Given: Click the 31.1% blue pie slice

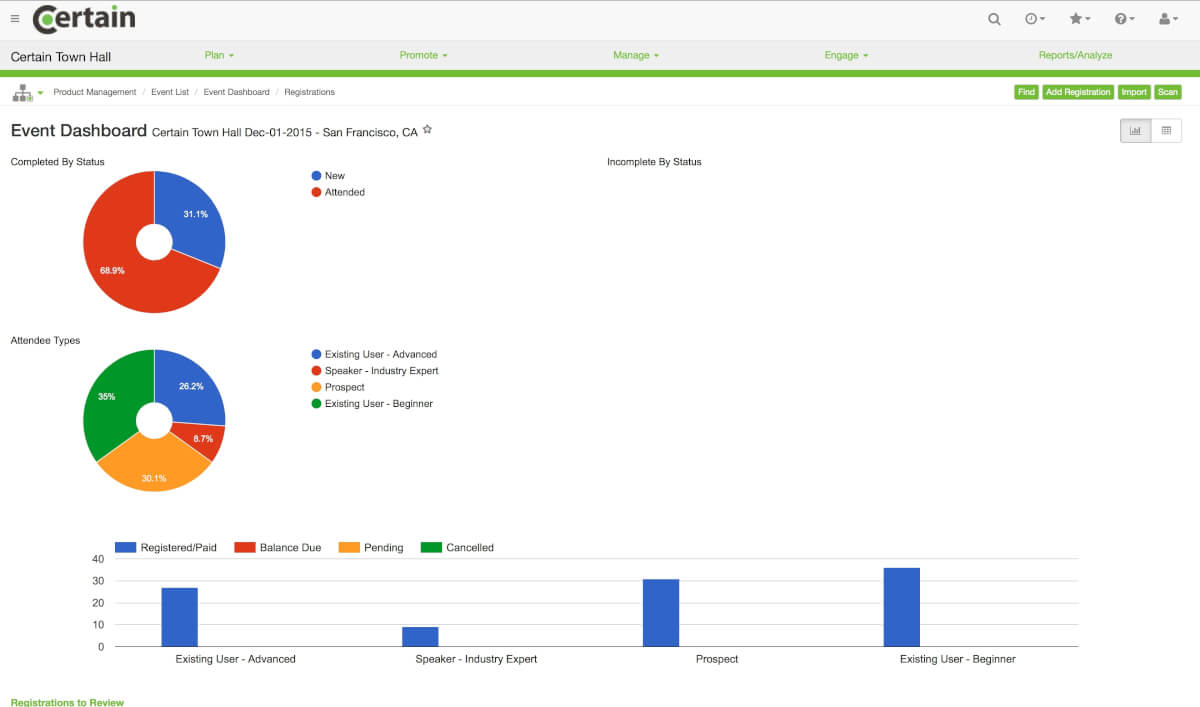Looking at the screenshot, I should tap(195, 215).
